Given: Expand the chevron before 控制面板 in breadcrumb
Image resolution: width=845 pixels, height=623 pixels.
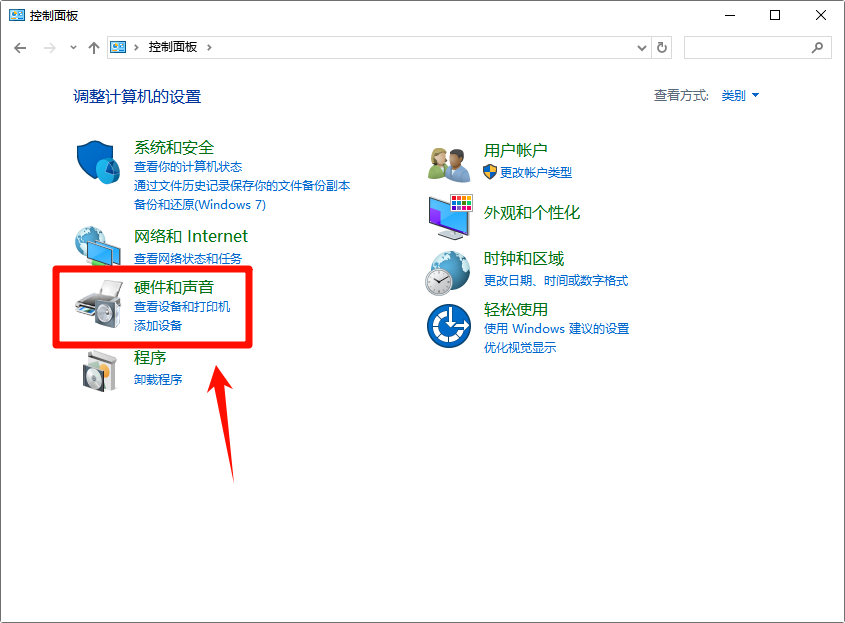Looking at the screenshot, I should [x=136, y=47].
